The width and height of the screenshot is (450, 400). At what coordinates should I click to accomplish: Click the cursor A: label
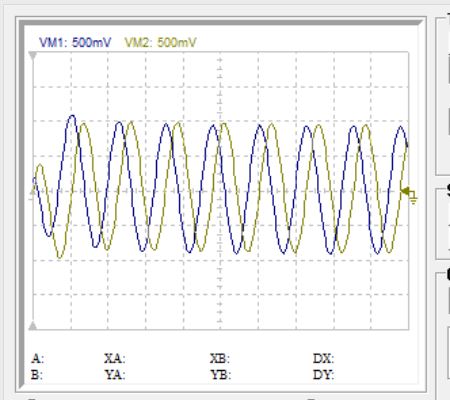point(38,359)
